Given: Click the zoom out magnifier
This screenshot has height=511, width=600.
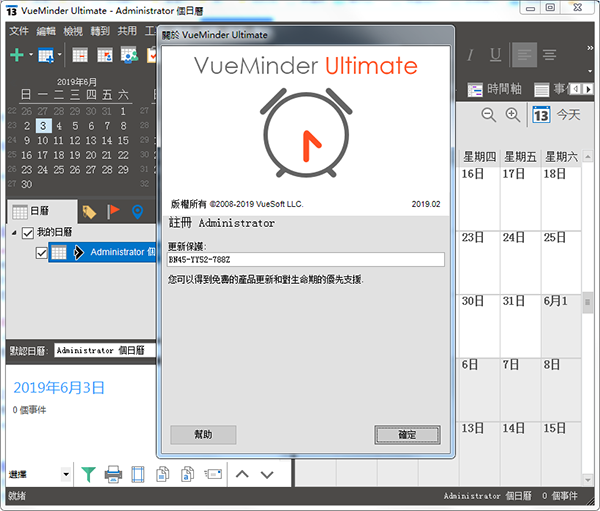Looking at the screenshot, I should (x=489, y=114).
